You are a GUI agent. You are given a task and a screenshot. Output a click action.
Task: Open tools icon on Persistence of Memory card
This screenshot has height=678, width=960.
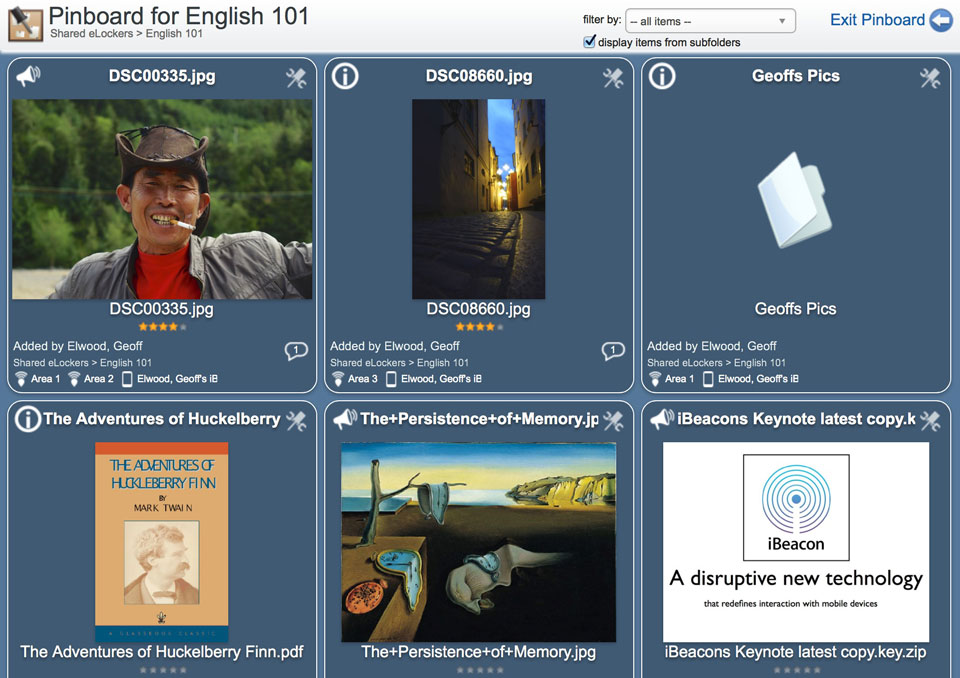tap(613, 421)
